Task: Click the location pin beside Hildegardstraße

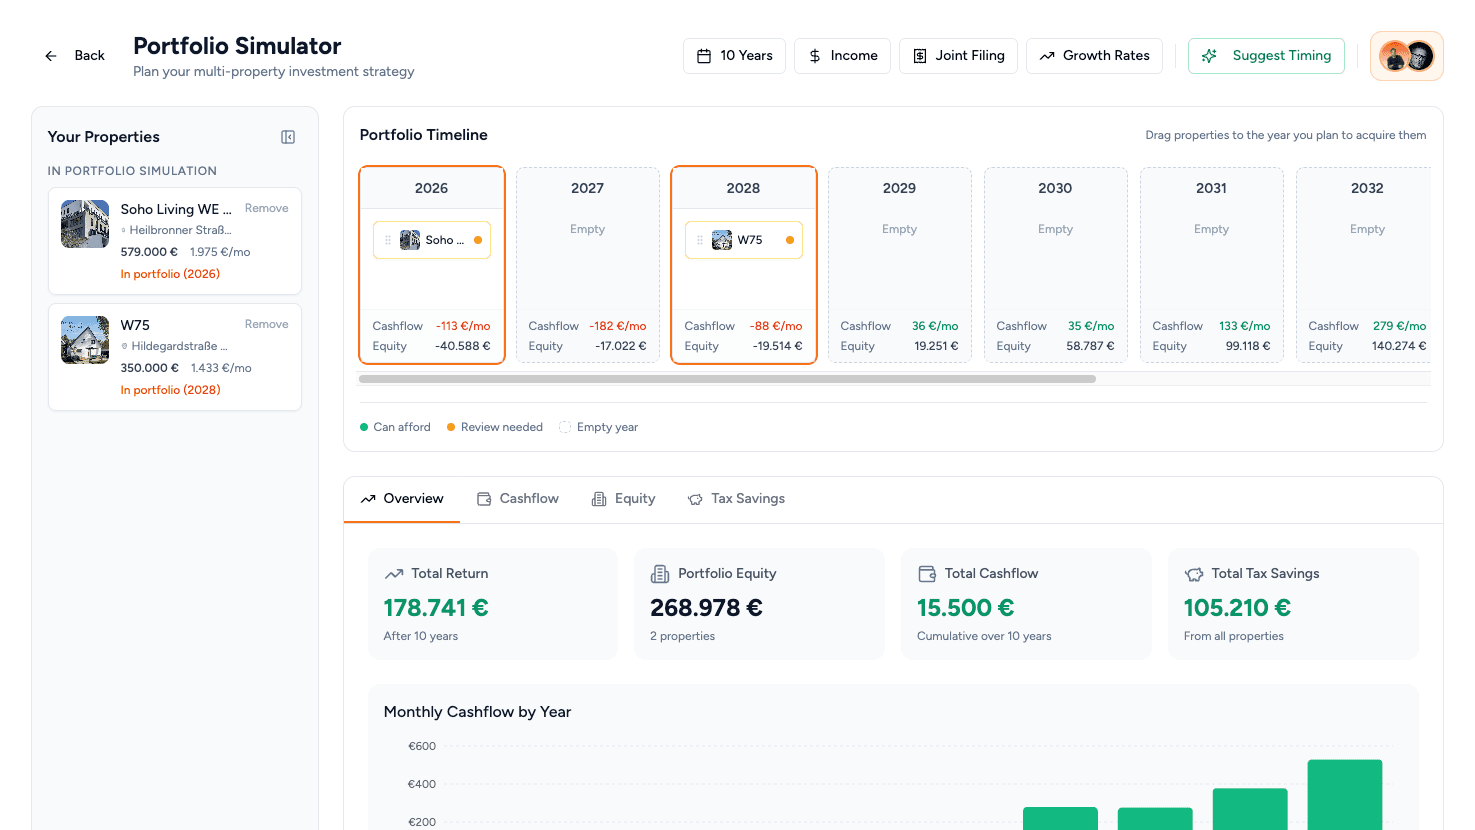Action: (124, 346)
